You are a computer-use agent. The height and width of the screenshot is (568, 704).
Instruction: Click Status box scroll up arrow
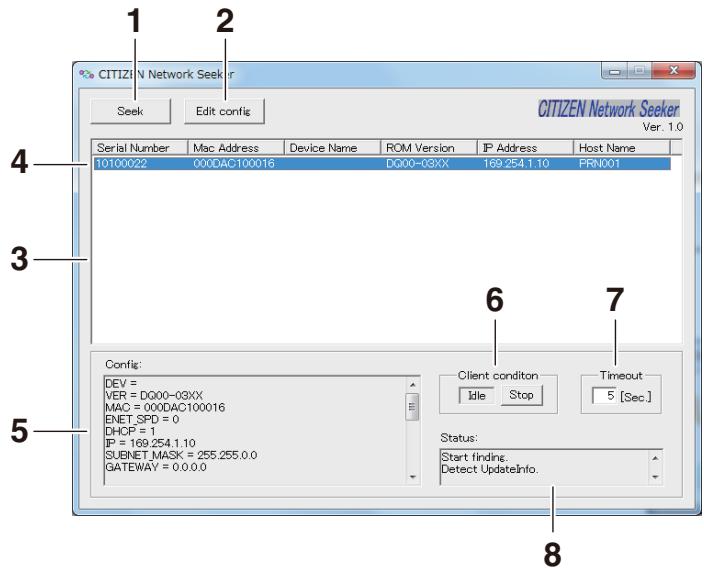[x=655, y=458]
